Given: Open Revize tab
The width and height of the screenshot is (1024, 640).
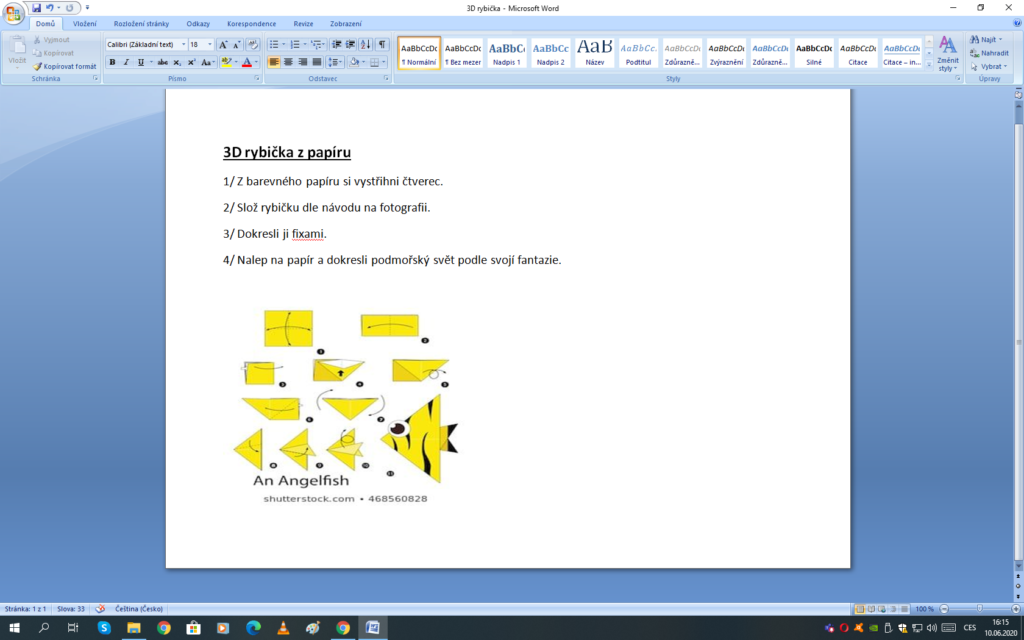Looking at the screenshot, I should 303,24.
